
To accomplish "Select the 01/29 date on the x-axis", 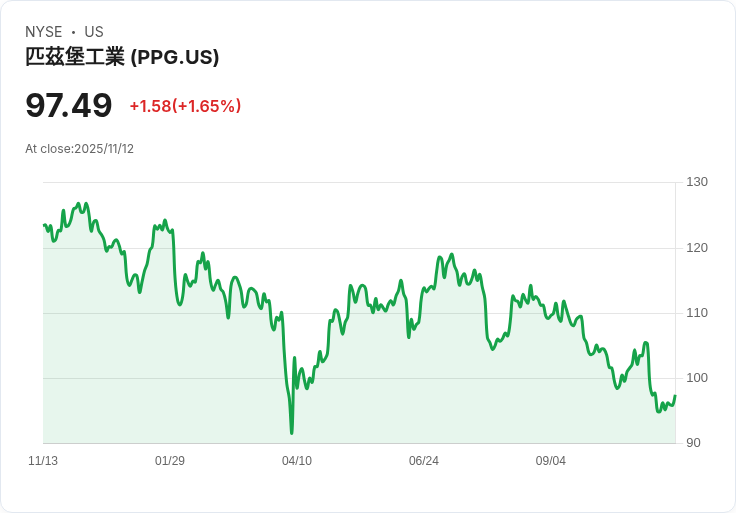I will pos(170,461).
